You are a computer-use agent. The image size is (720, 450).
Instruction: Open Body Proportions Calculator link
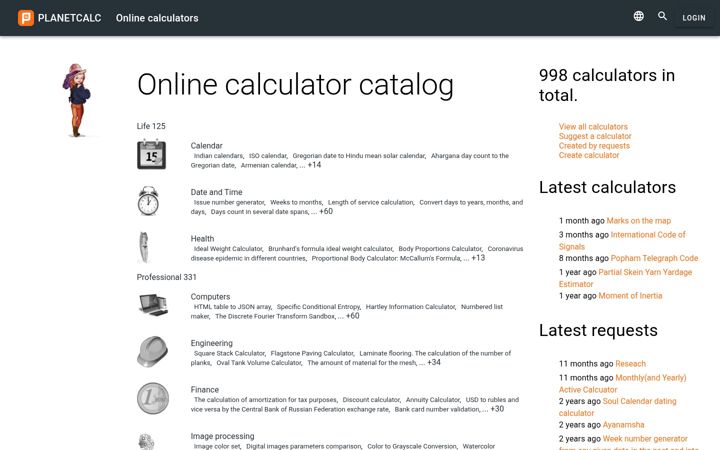point(440,248)
